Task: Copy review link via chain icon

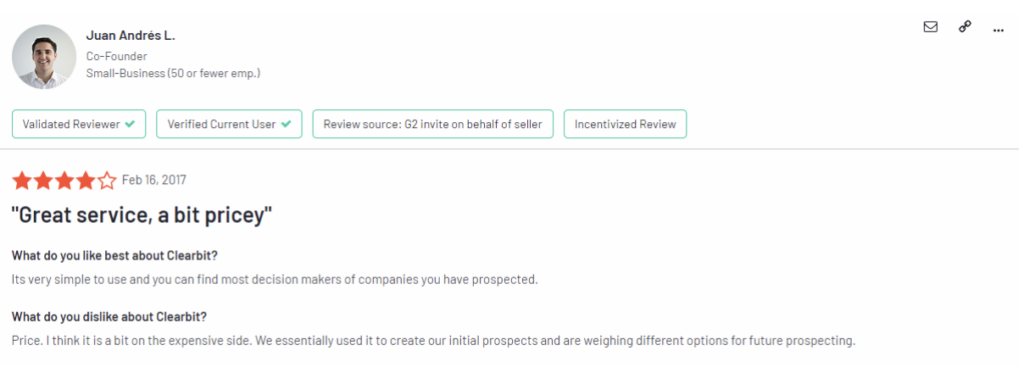Action: (x=965, y=27)
